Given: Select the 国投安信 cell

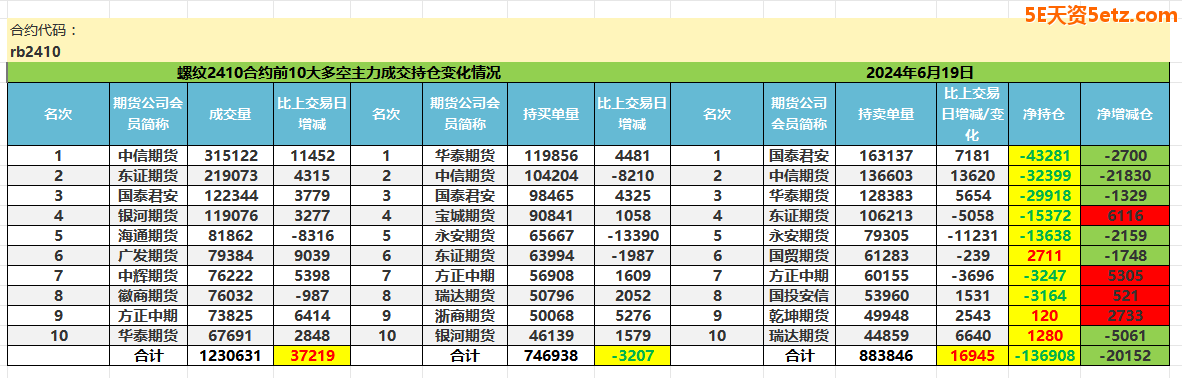Looking at the screenshot, I should (799, 295).
